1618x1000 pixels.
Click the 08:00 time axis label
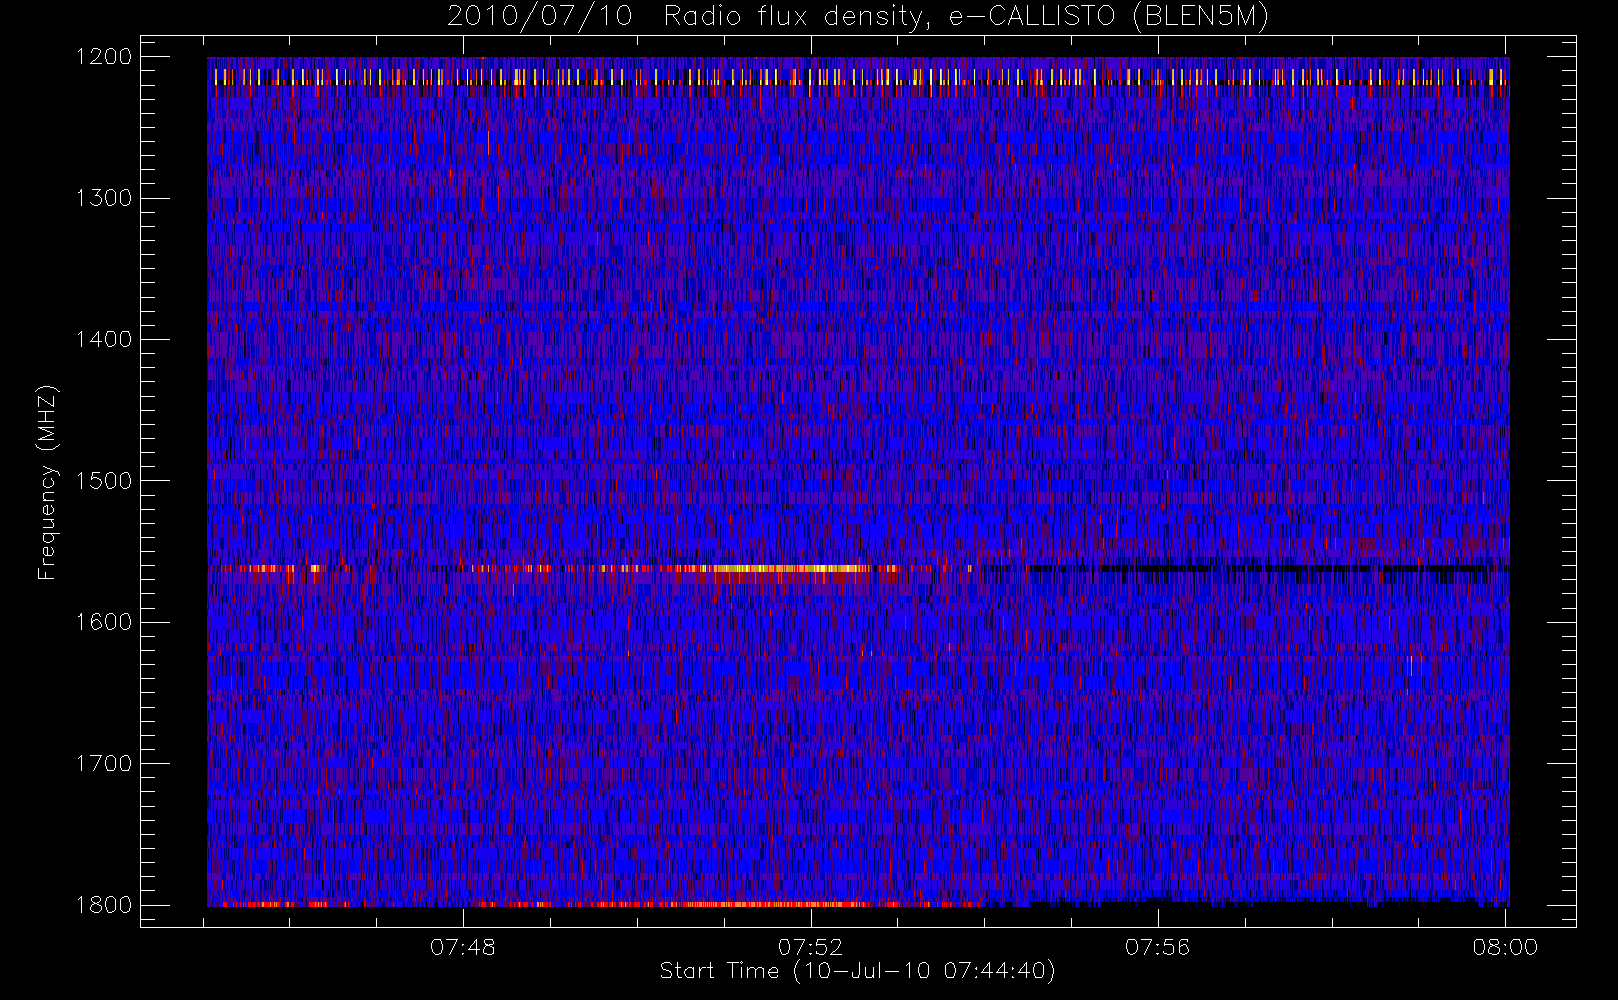(x=1505, y=947)
